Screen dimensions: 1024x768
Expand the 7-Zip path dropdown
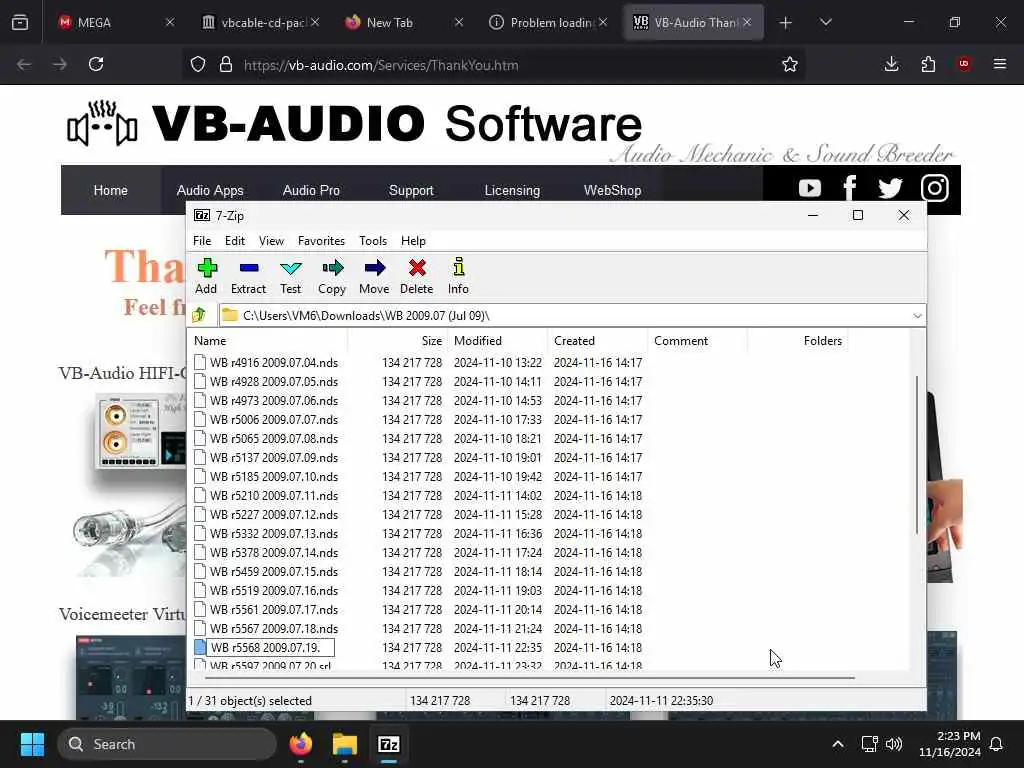tap(917, 315)
